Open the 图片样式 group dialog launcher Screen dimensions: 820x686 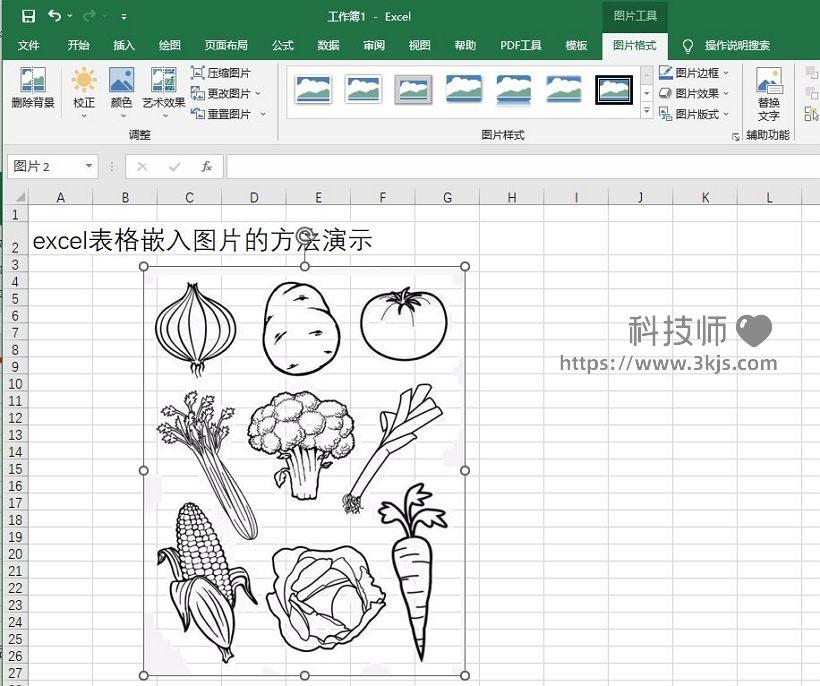point(736,136)
